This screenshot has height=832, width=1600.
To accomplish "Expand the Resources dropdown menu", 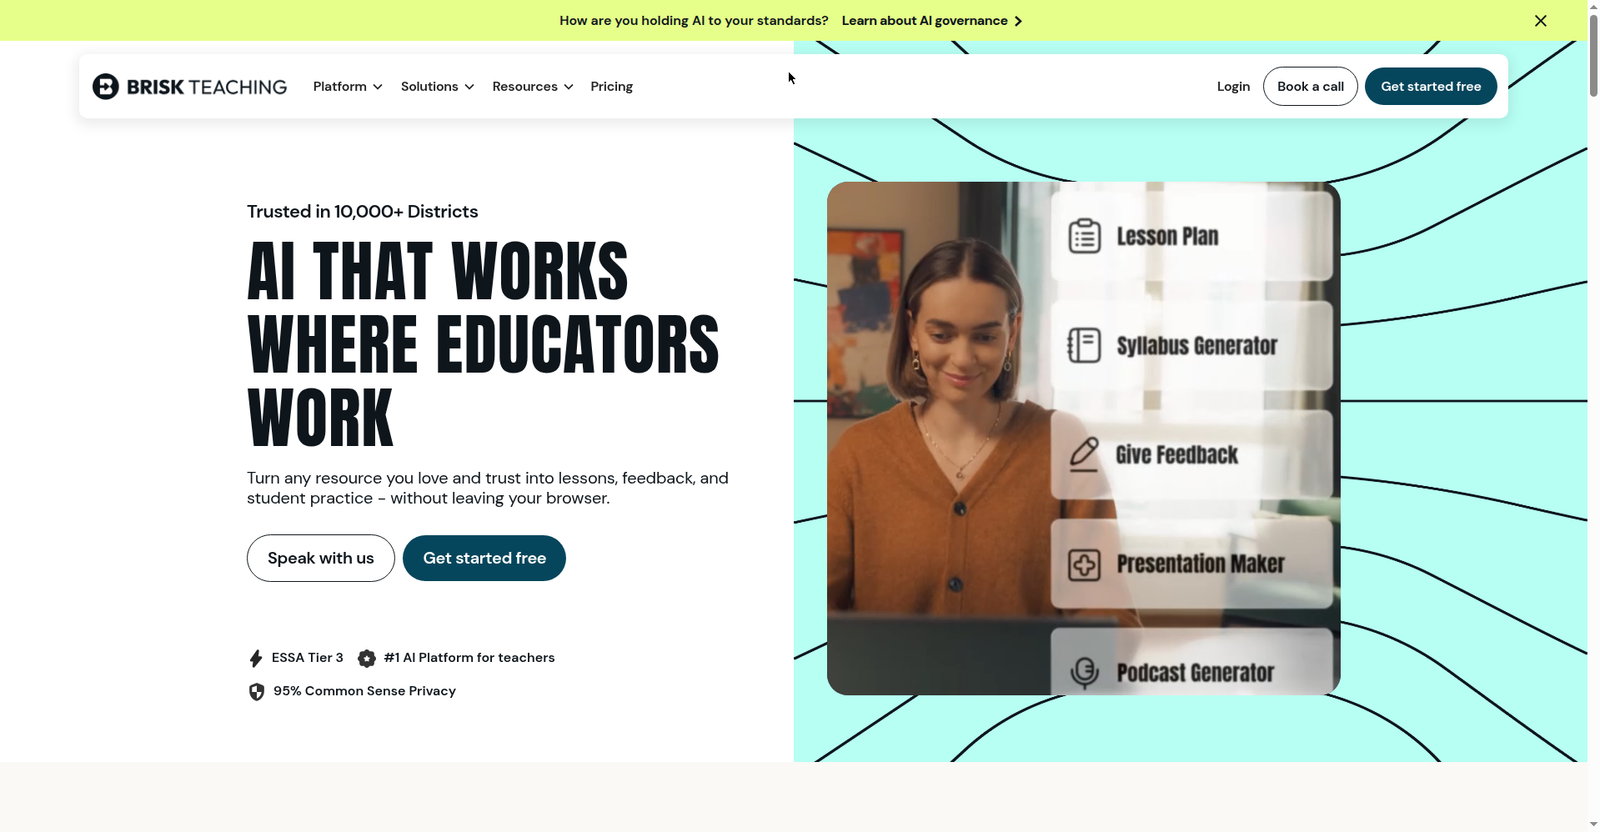I will pos(533,87).
